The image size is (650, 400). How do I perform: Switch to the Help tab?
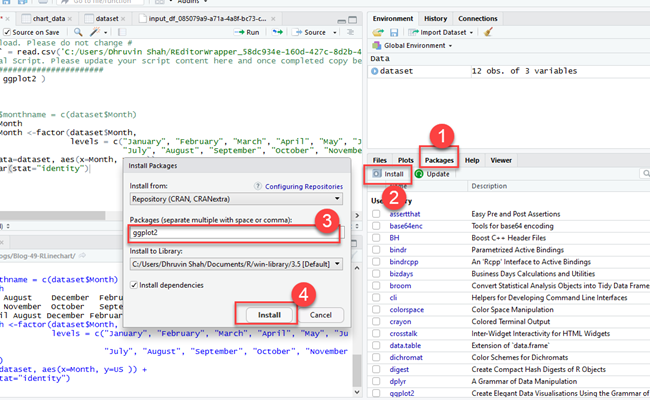click(472, 160)
